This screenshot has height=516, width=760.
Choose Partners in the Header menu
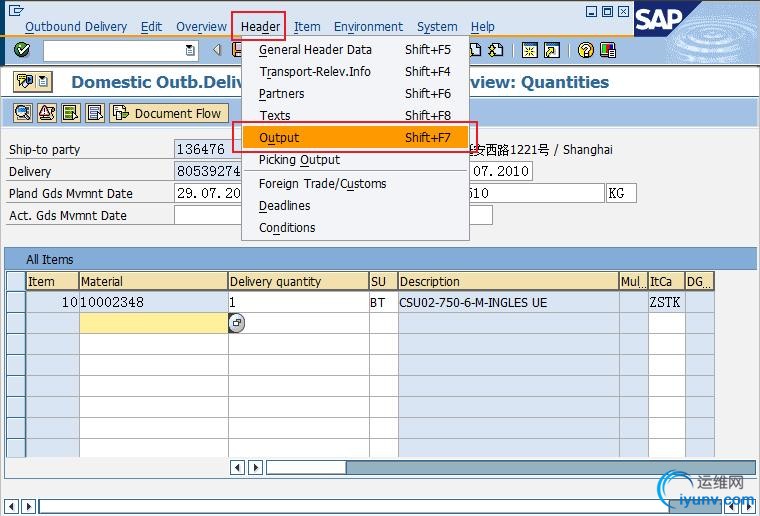[x=355, y=94]
